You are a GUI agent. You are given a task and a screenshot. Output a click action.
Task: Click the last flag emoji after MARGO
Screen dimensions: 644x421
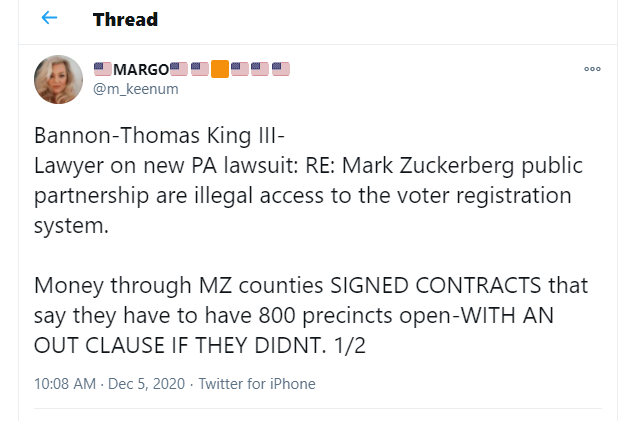281,69
